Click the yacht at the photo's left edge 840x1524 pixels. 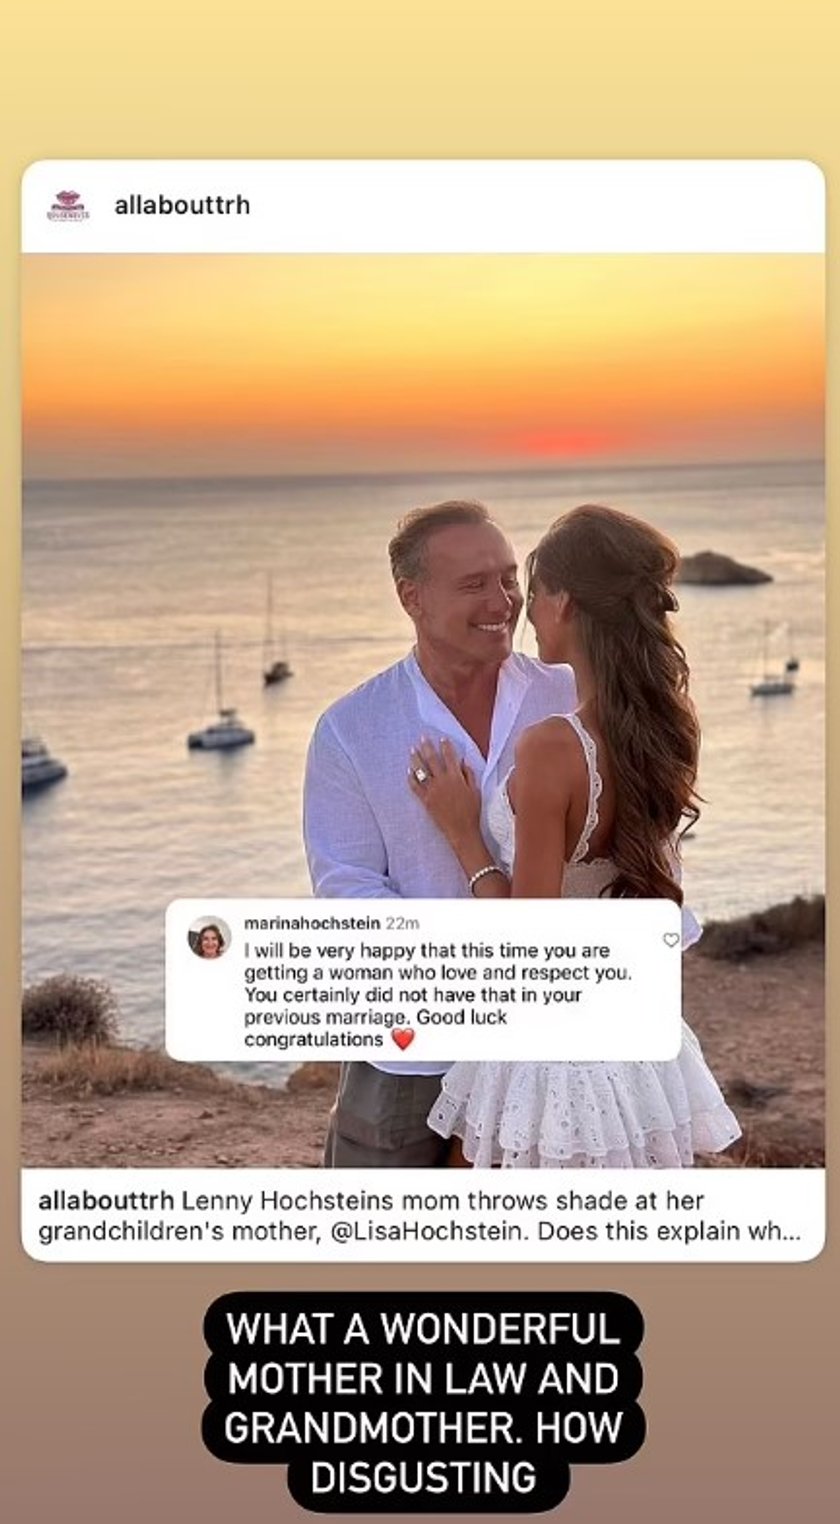click(x=43, y=764)
